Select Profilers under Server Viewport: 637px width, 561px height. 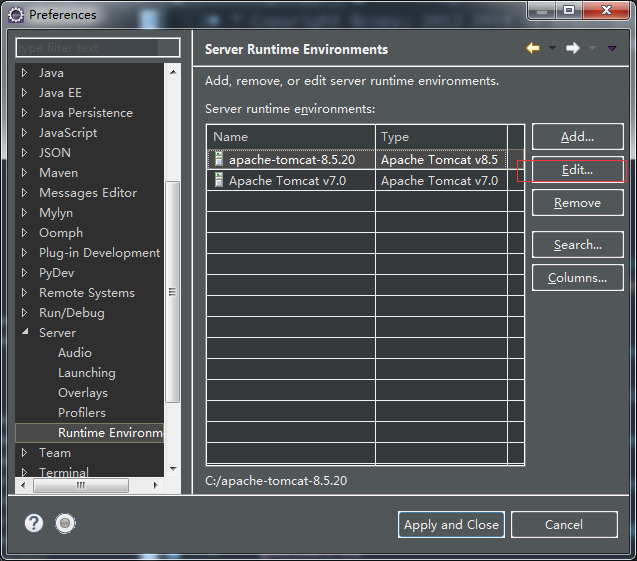(82, 413)
